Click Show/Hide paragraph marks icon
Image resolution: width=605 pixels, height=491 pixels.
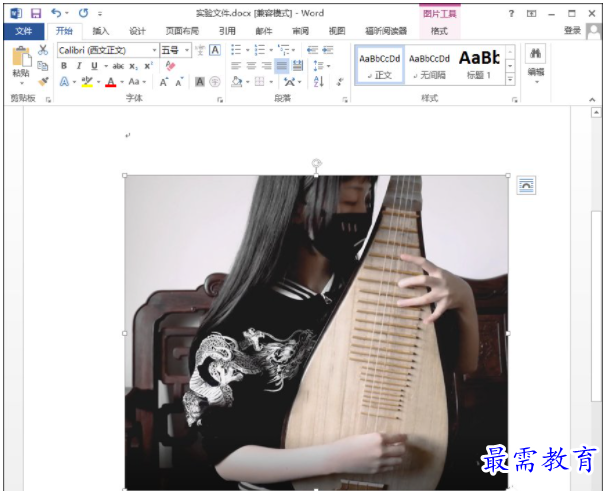click(x=340, y=82)
